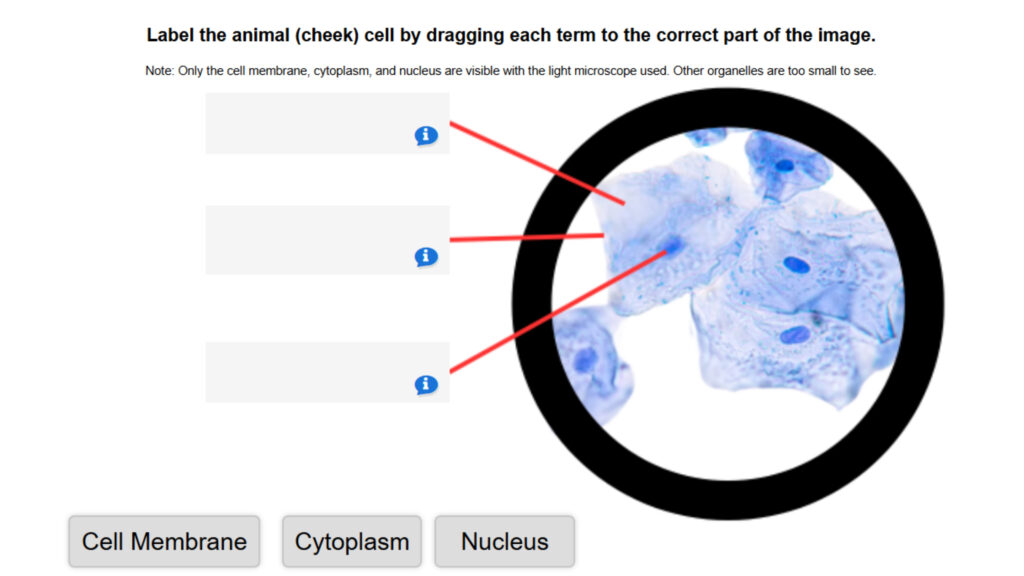
Task: Select the Cytoplasm term tile
Action: click(351, 541)
